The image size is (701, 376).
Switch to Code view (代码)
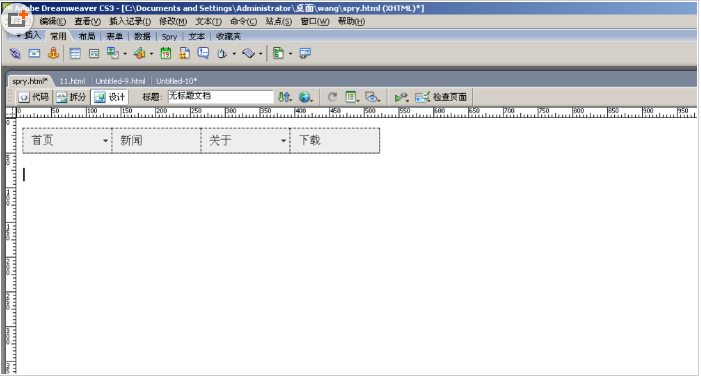point(34,97)
